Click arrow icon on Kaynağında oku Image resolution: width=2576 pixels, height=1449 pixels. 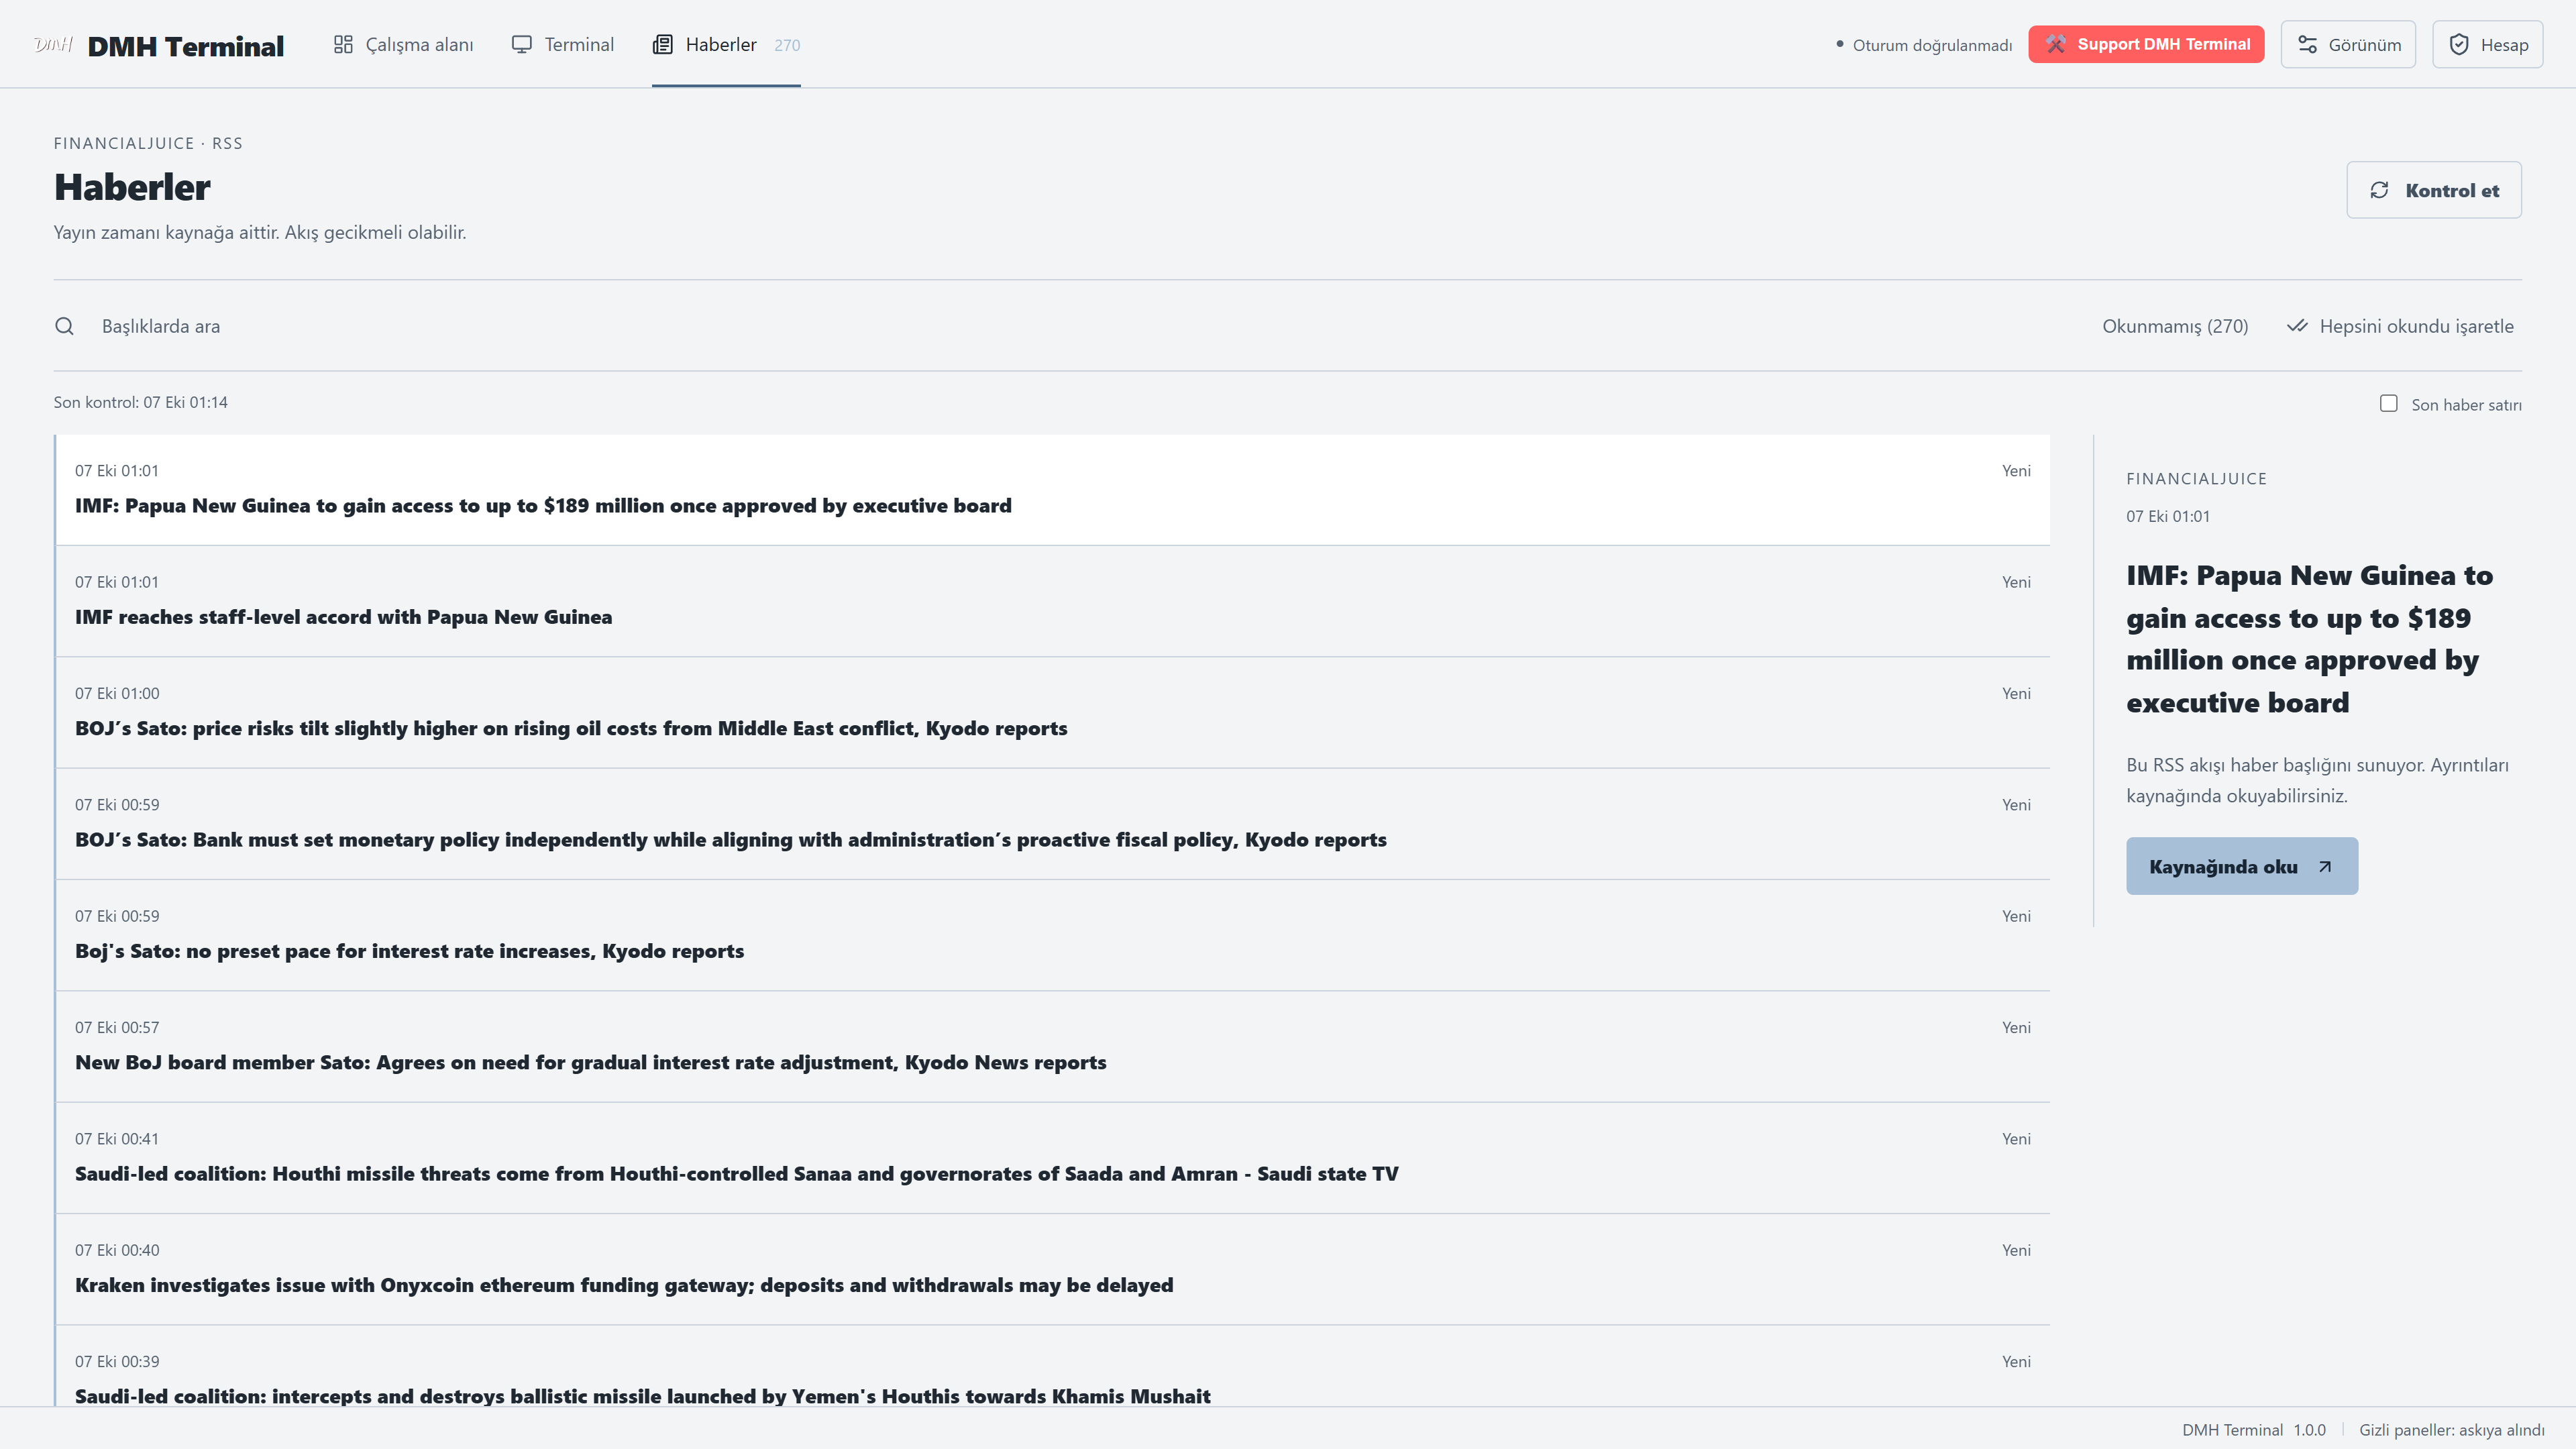(x=2325, y=867)
